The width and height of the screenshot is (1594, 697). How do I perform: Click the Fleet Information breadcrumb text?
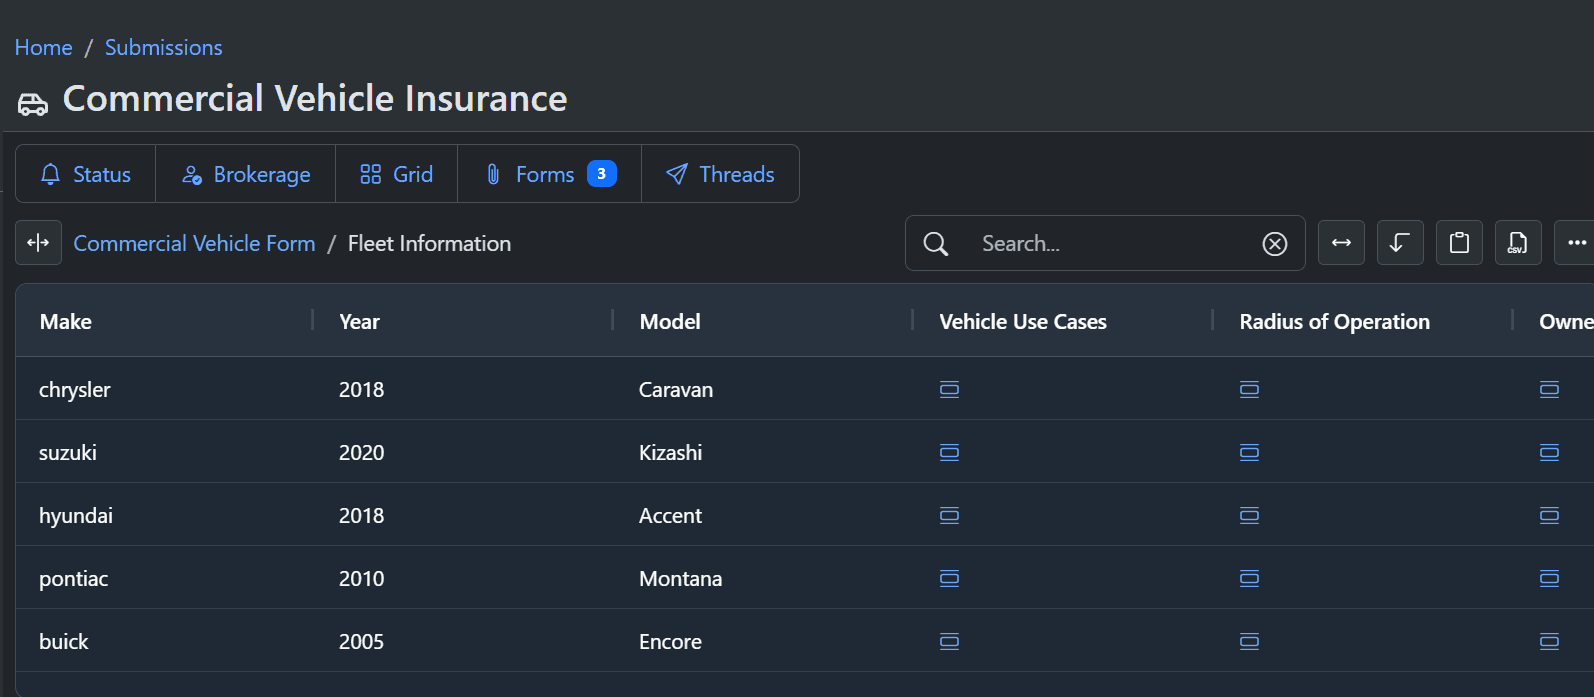click(429, 244)
